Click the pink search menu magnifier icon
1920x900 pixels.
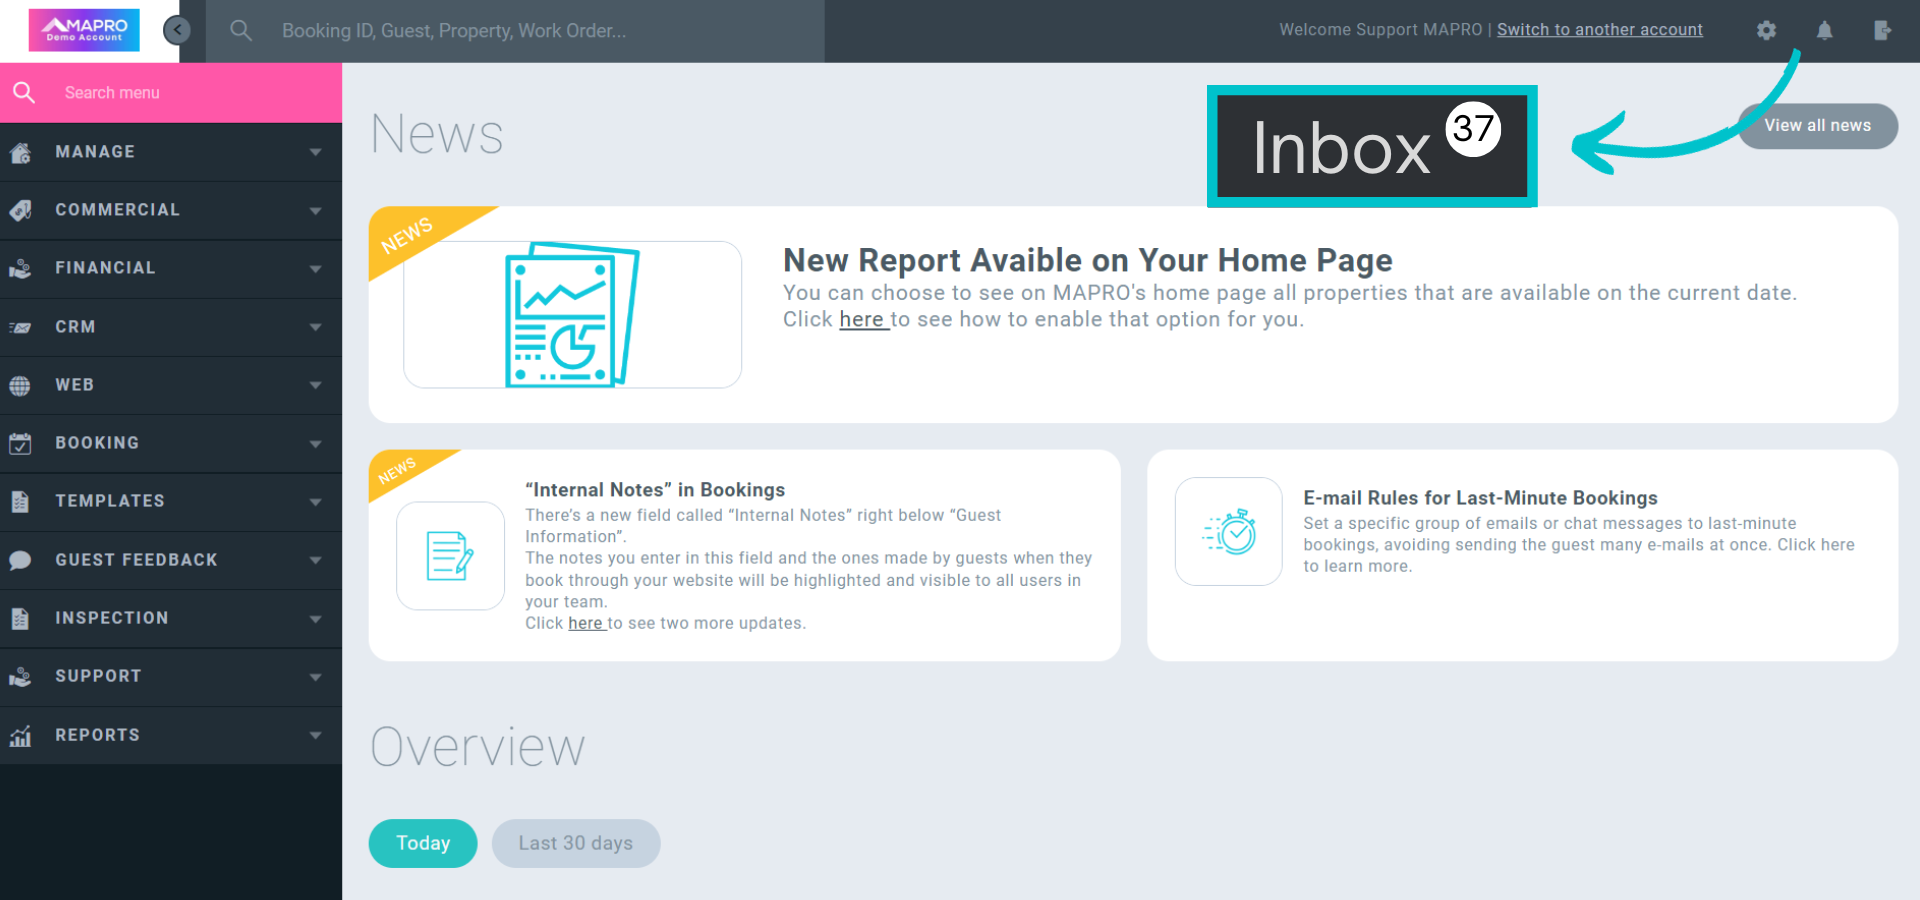point(24,92)
